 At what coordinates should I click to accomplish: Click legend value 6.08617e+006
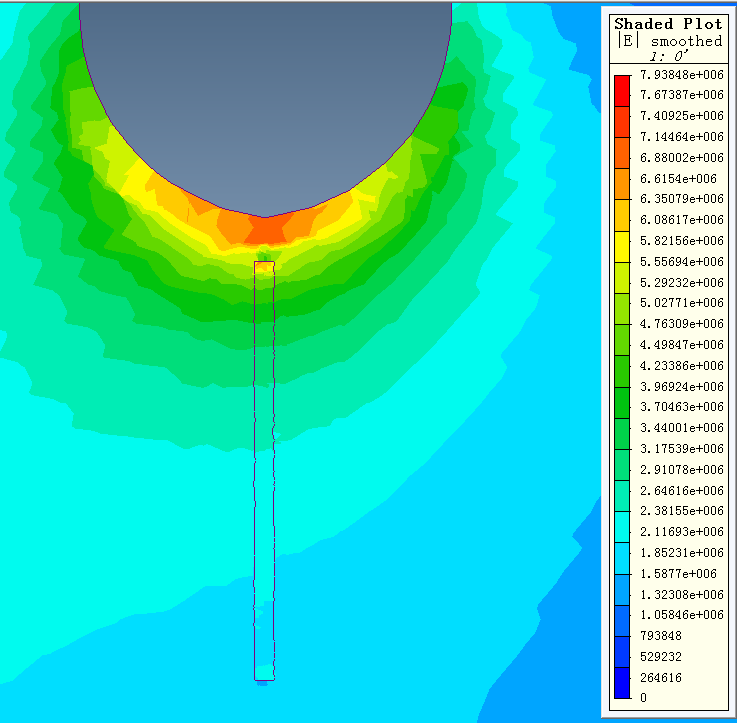(682, 220)
